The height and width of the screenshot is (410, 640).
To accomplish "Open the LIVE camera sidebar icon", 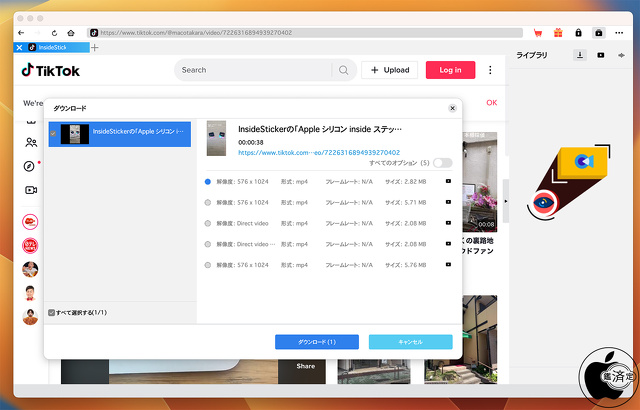I will pyautogui.click(x=31, y=190).
